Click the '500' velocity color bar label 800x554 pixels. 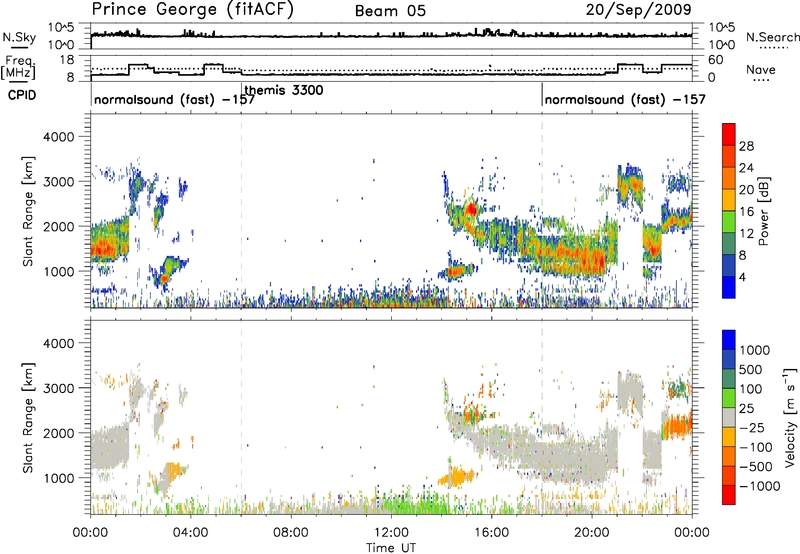click(750, 370)
